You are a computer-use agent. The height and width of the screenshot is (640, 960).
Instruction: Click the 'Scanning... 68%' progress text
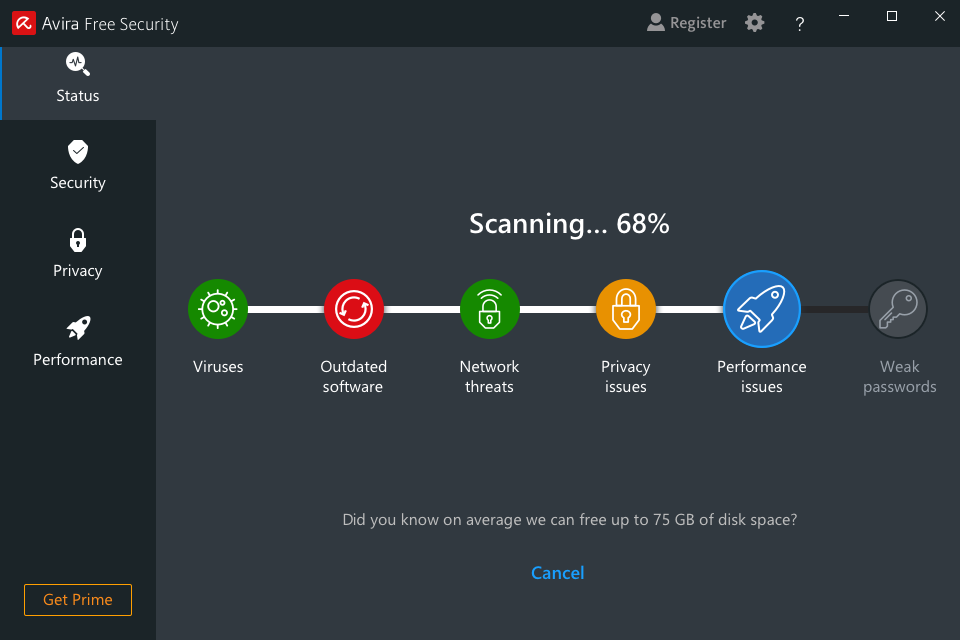click(x=569, y=224)
